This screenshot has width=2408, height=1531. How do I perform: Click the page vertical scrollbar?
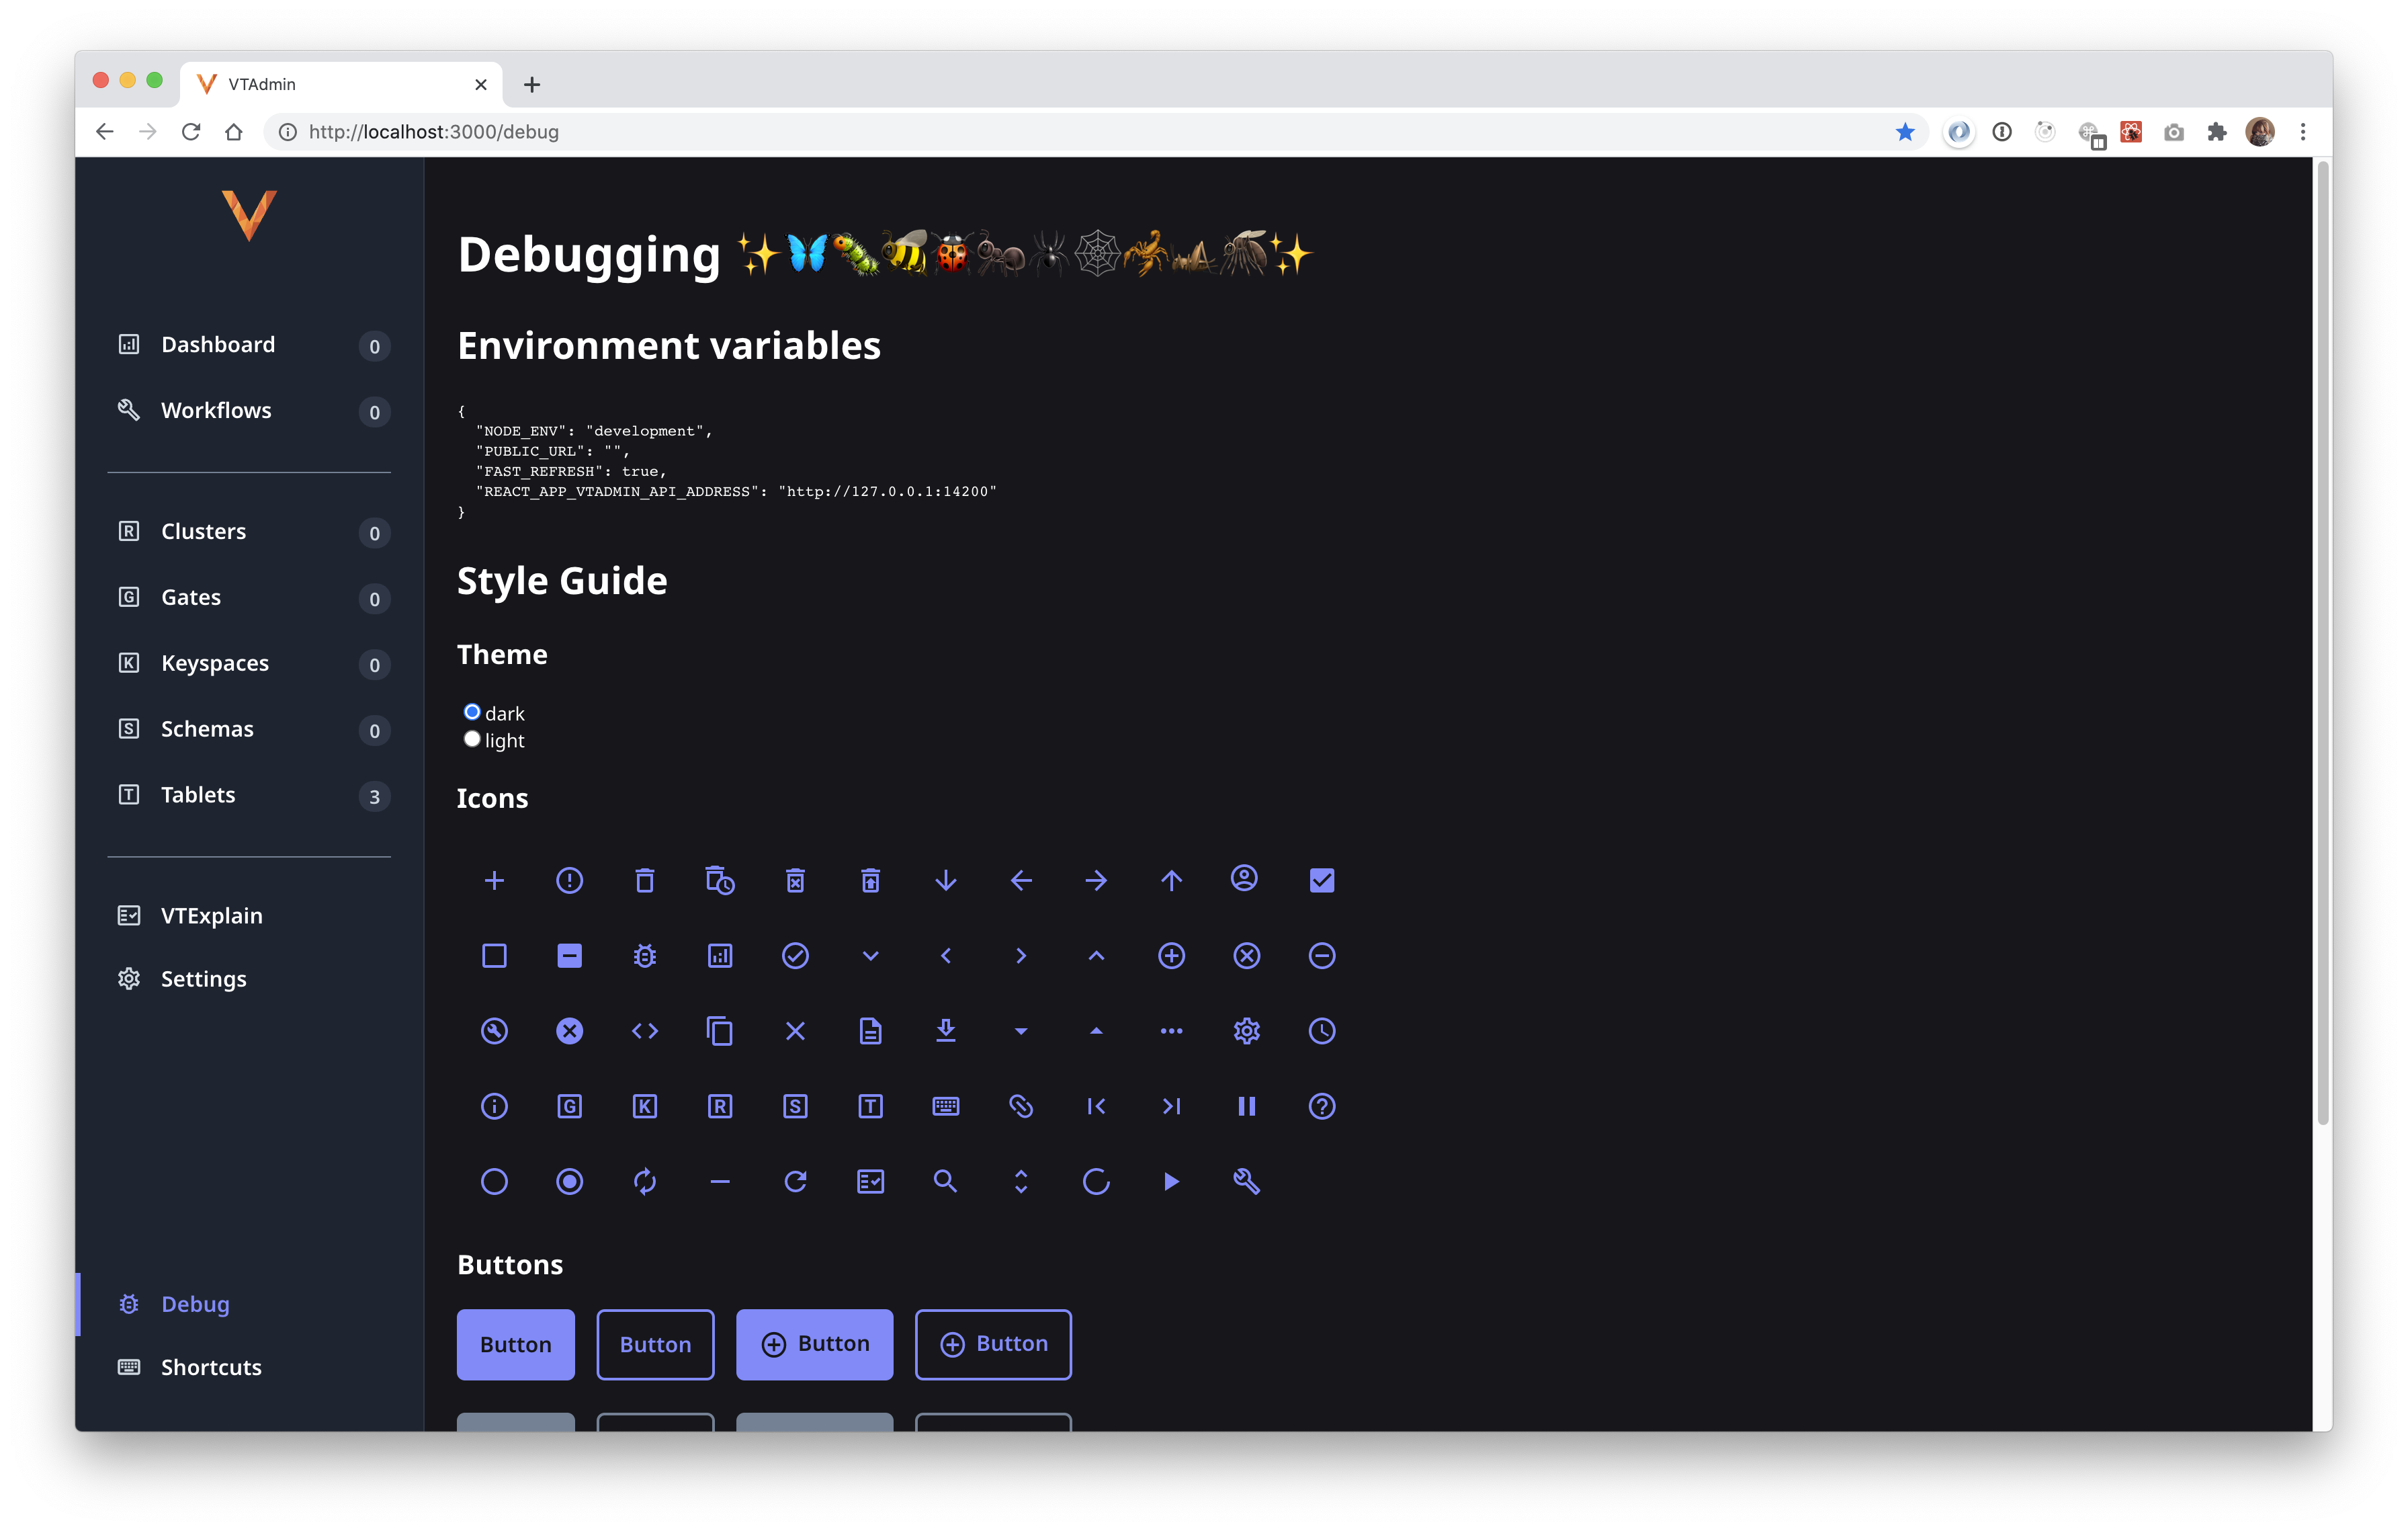(x=2322, y=640)
